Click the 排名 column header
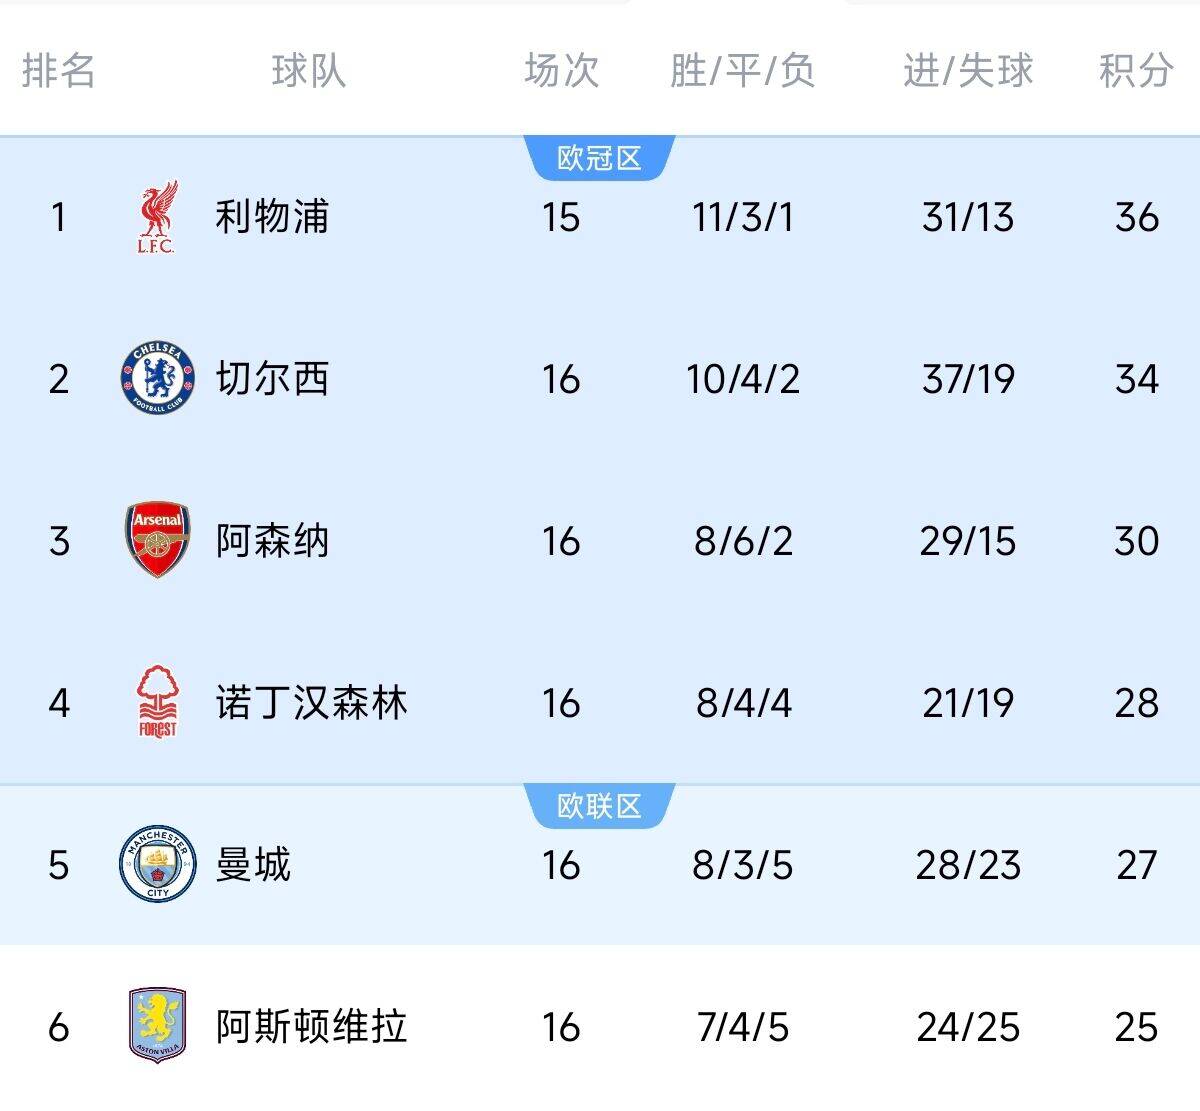The image size is (1200, 1111). [x=58, y=71]
